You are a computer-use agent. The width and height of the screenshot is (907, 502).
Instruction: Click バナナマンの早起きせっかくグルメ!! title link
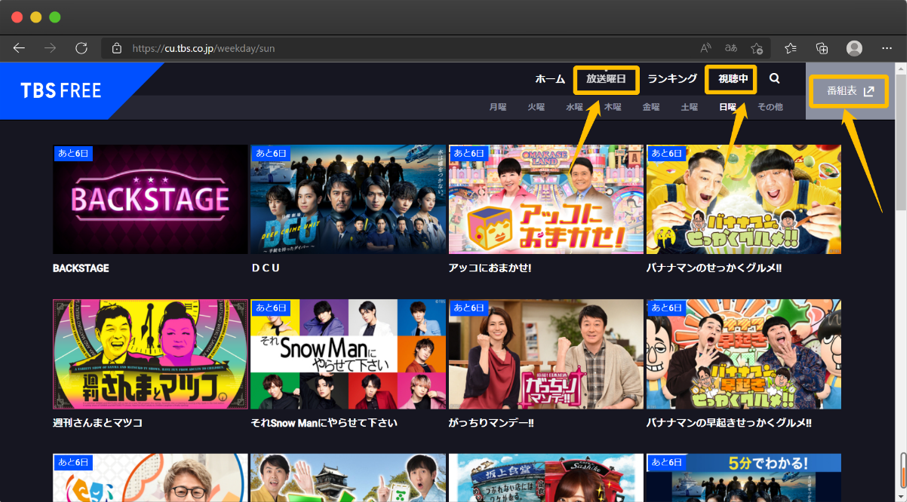pos(729,423)
